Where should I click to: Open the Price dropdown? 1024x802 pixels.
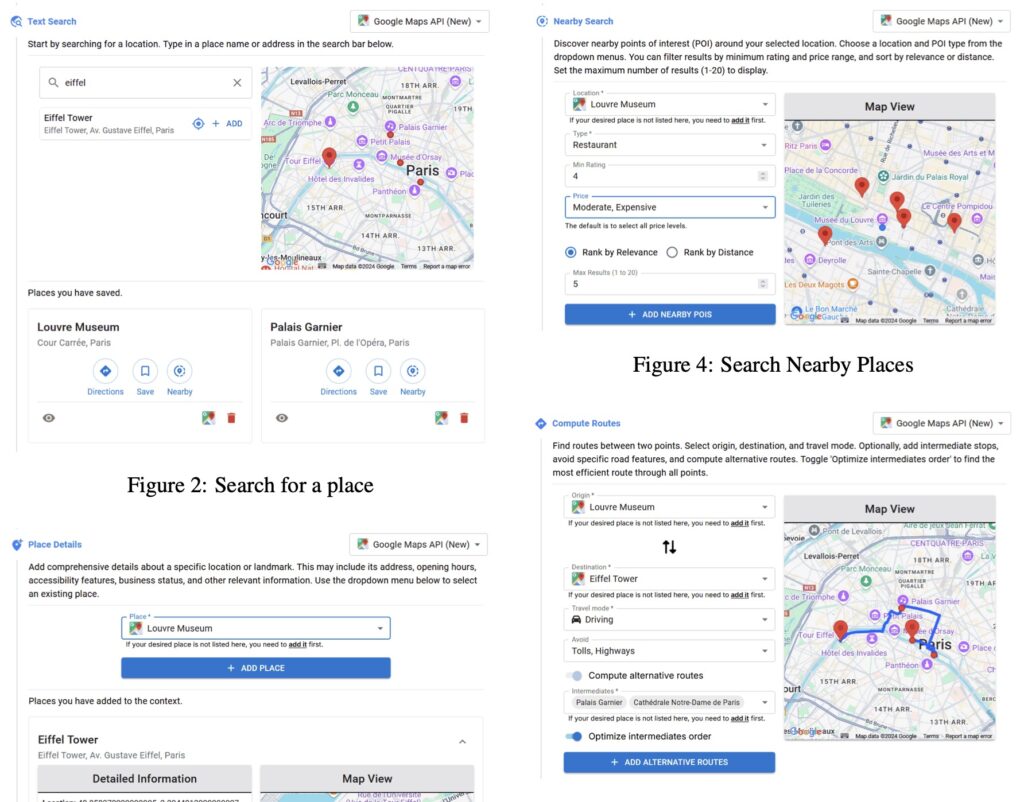pos(670,207)
